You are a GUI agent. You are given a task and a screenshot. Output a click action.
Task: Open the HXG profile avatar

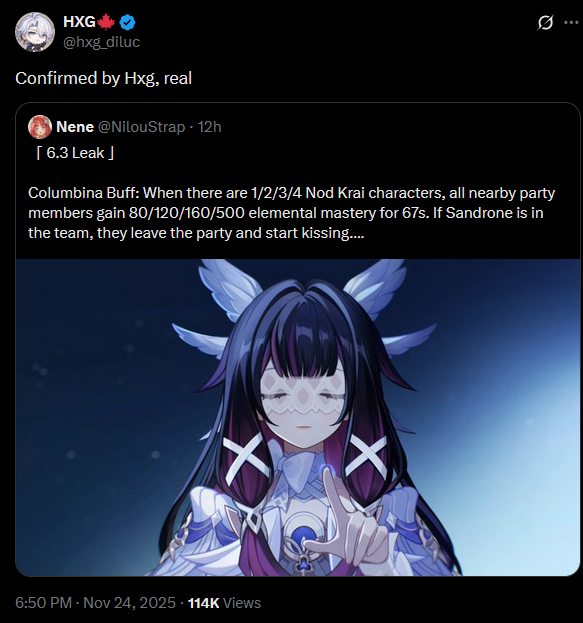tap(35, 32)
